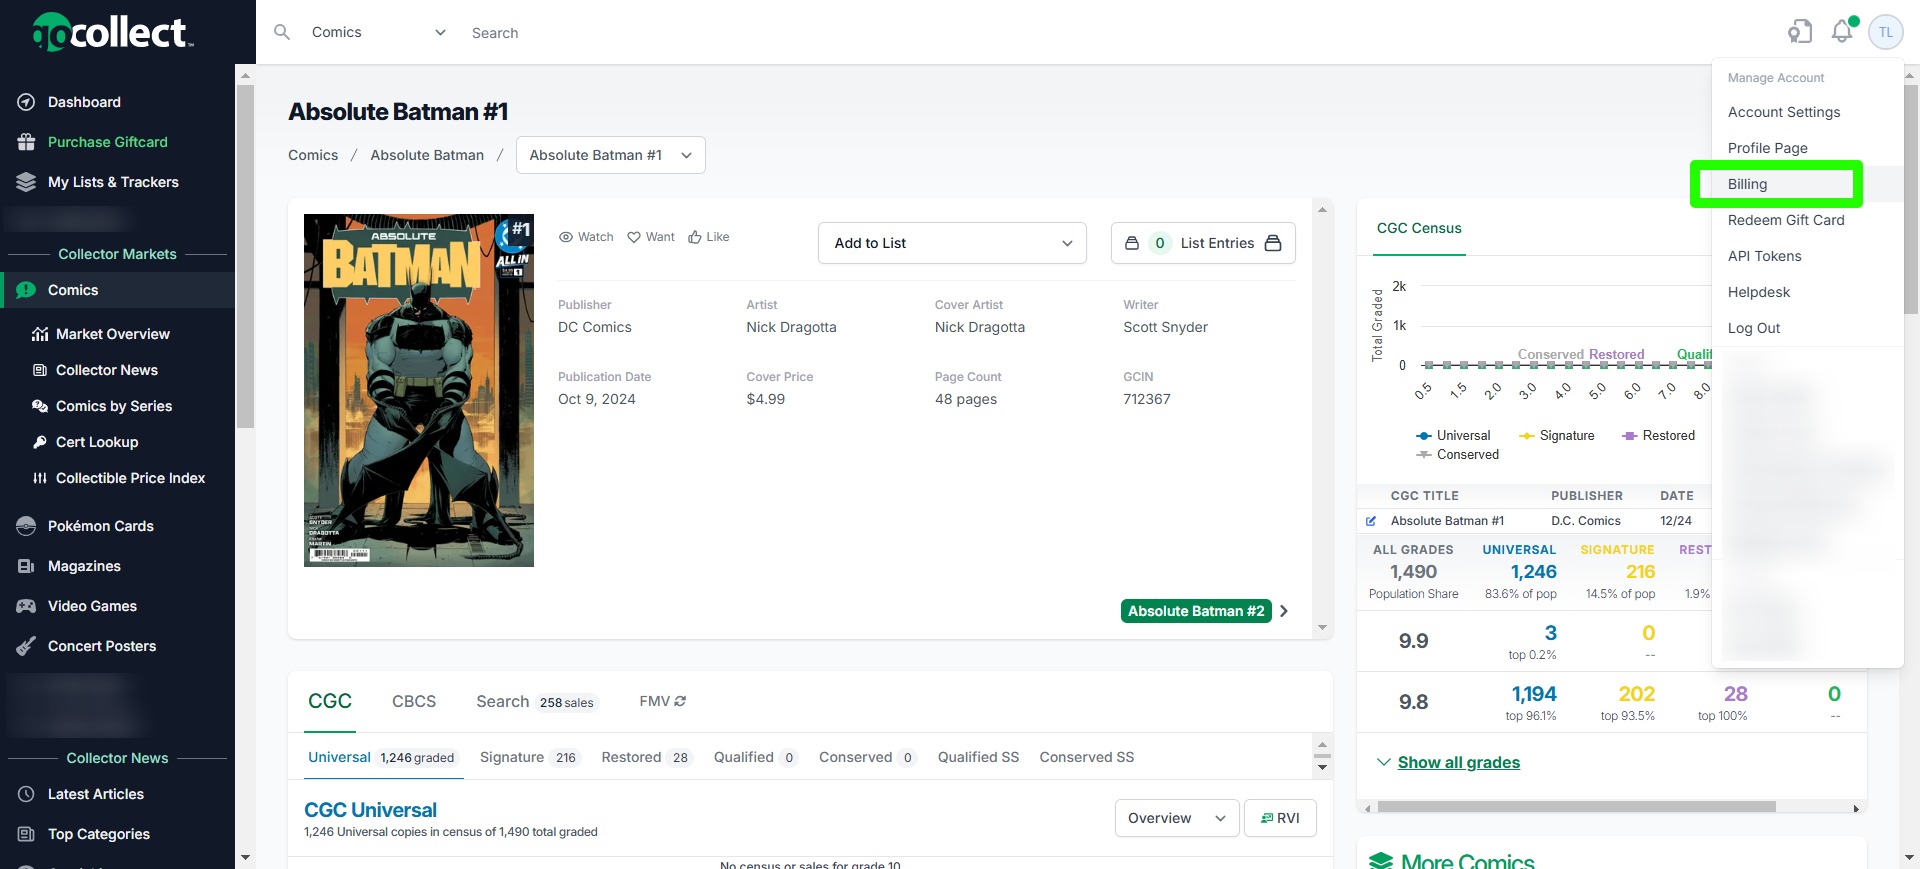Click the sidebar vertical scrollbar
Image resolution: width=1920 pixels, height=869 pixels.
pyautogui.click(x=245, y=257)
